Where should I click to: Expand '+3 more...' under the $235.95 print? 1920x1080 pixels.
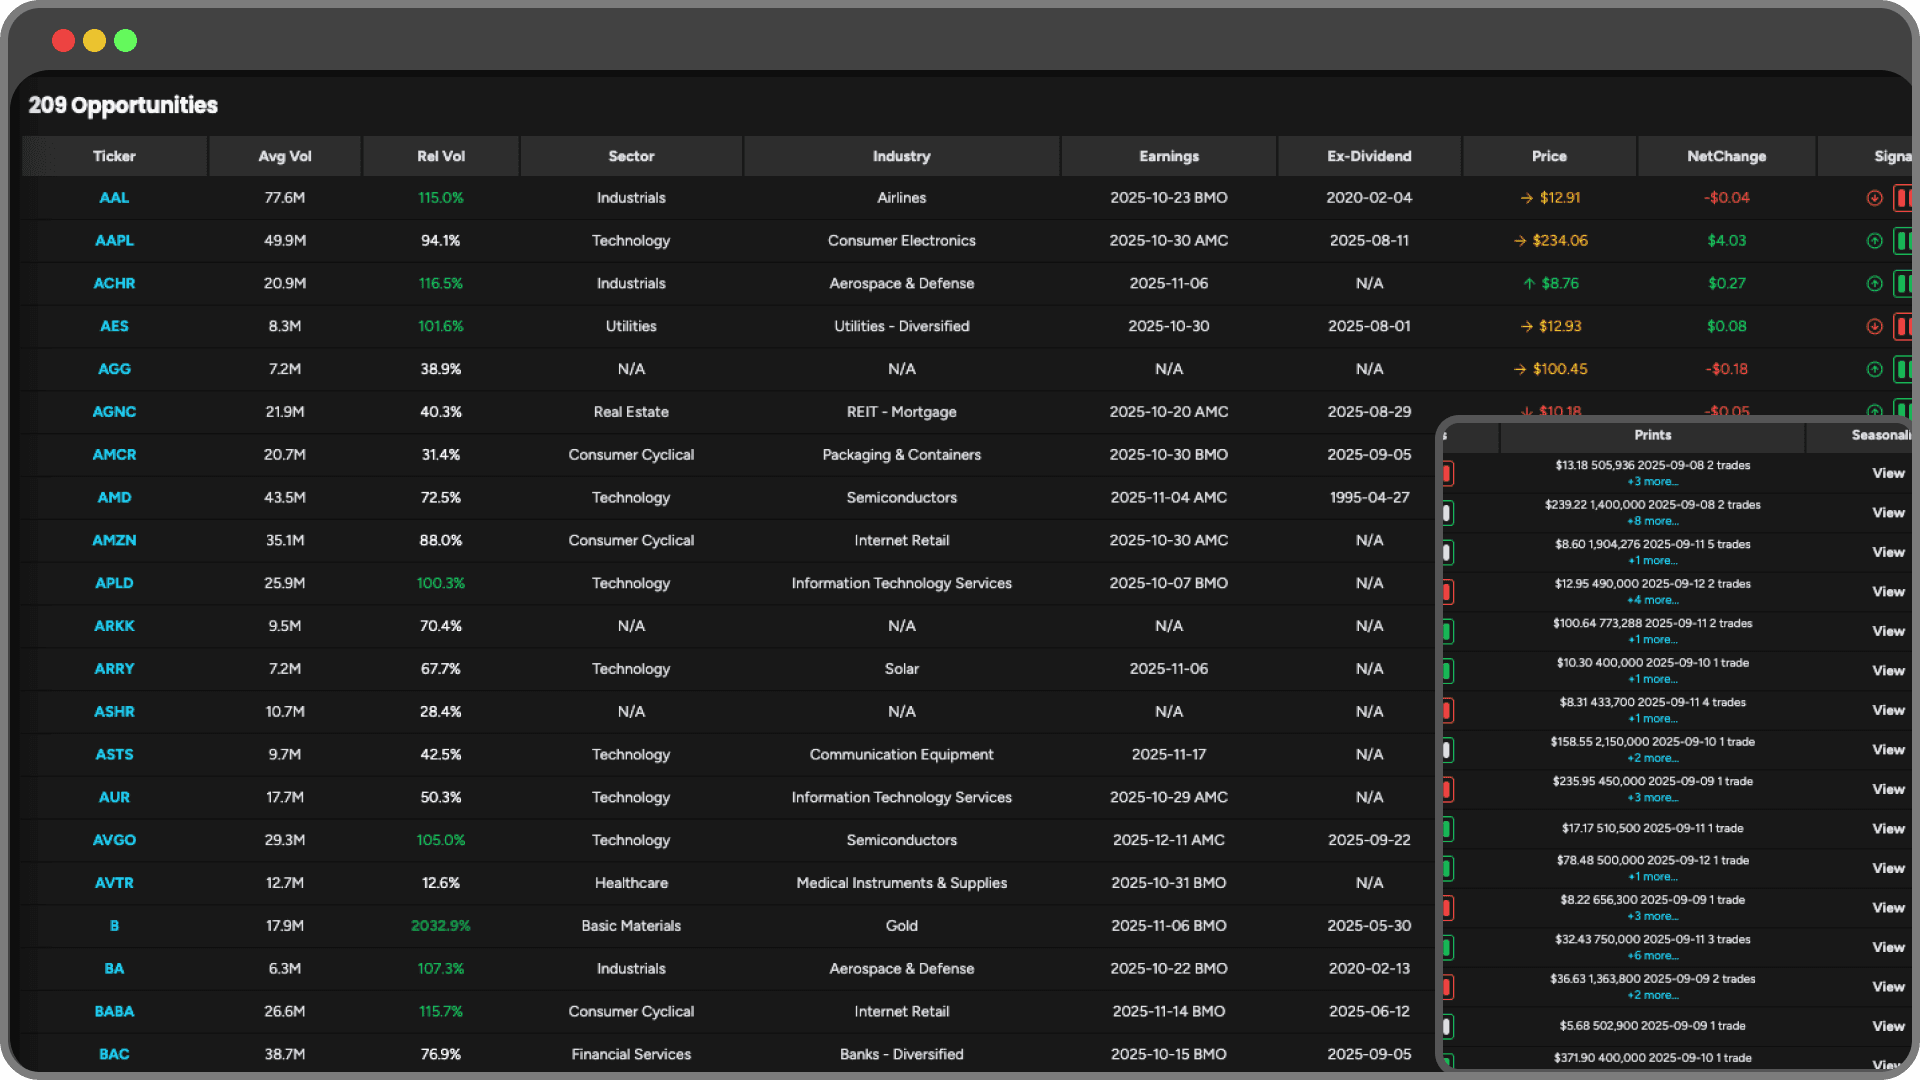pos(1652,798)
